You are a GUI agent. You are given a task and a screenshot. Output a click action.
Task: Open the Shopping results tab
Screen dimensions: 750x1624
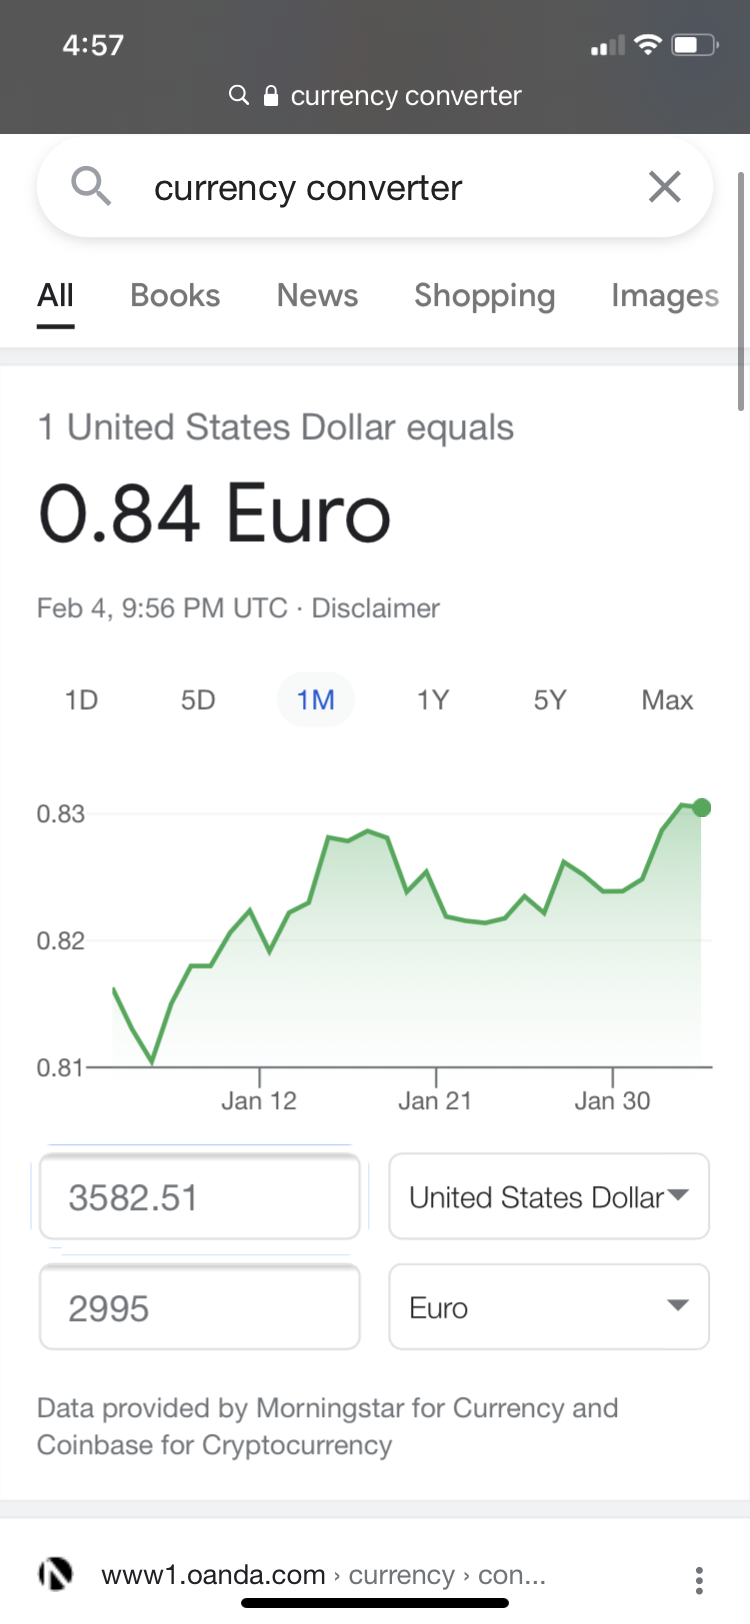[x=484, y=296]
